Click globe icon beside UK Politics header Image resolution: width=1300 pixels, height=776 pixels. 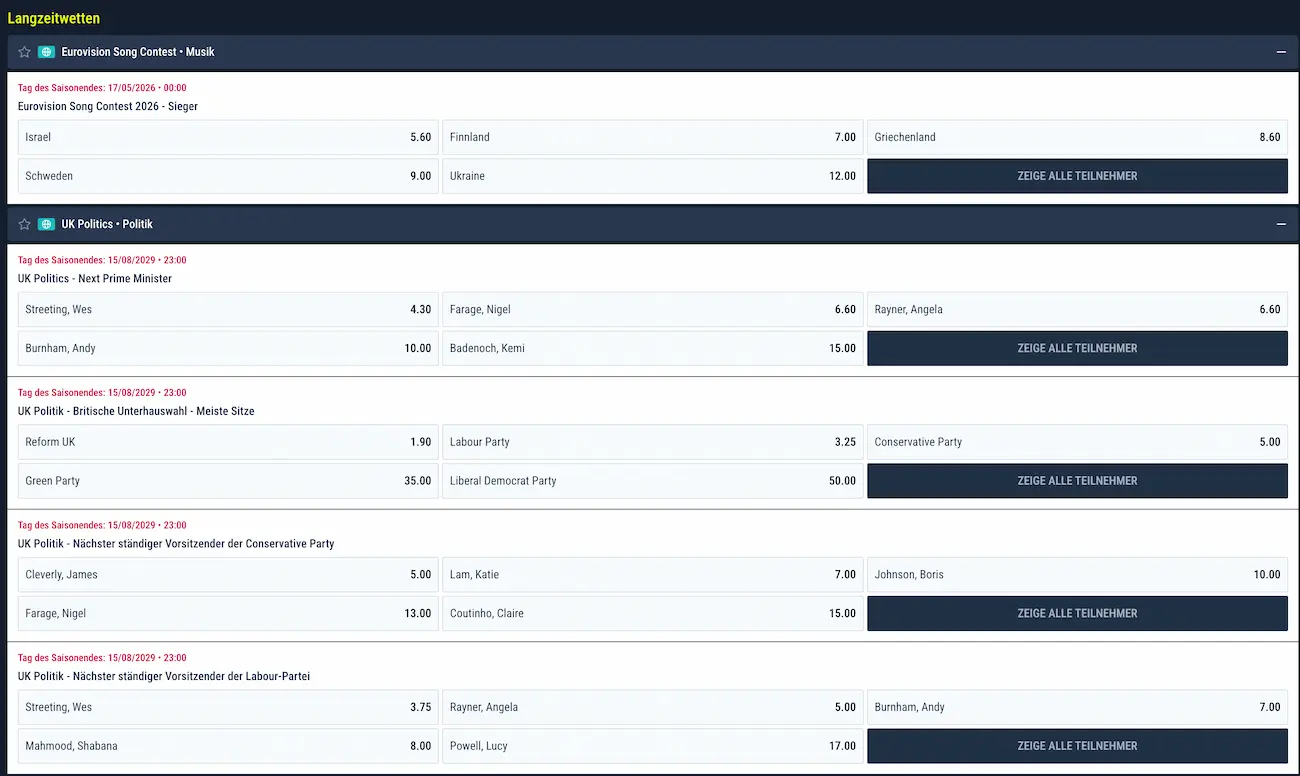tap(46, 224)
